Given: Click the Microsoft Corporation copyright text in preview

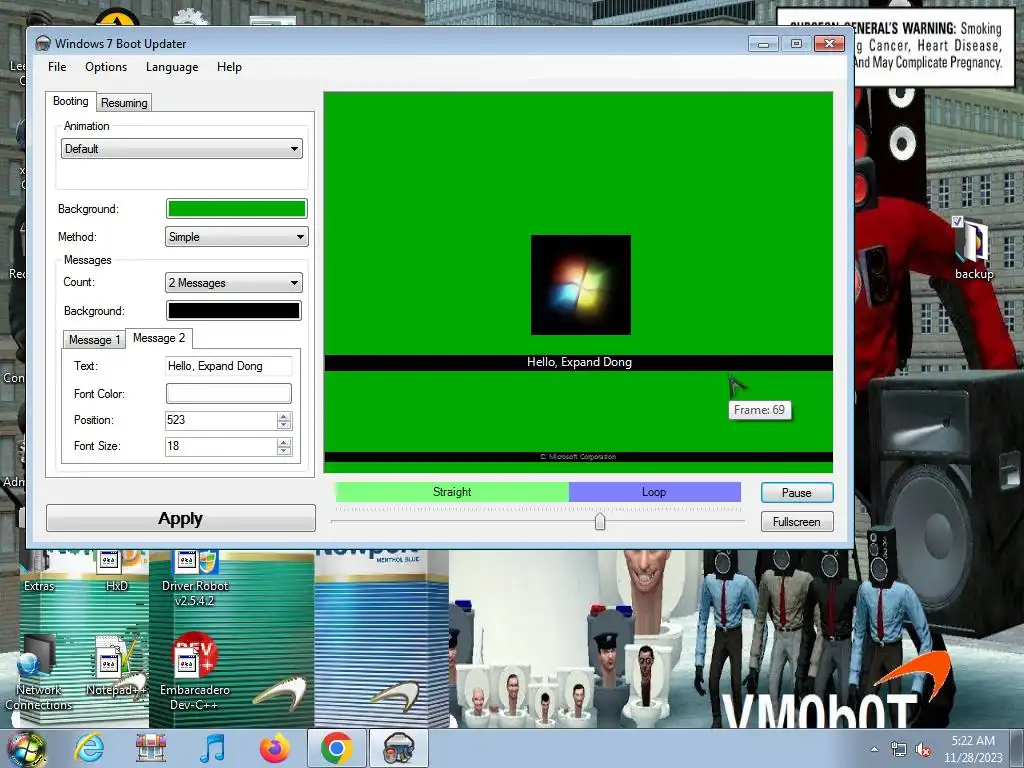Looking at the screenshot, I should tap(579, 456).
